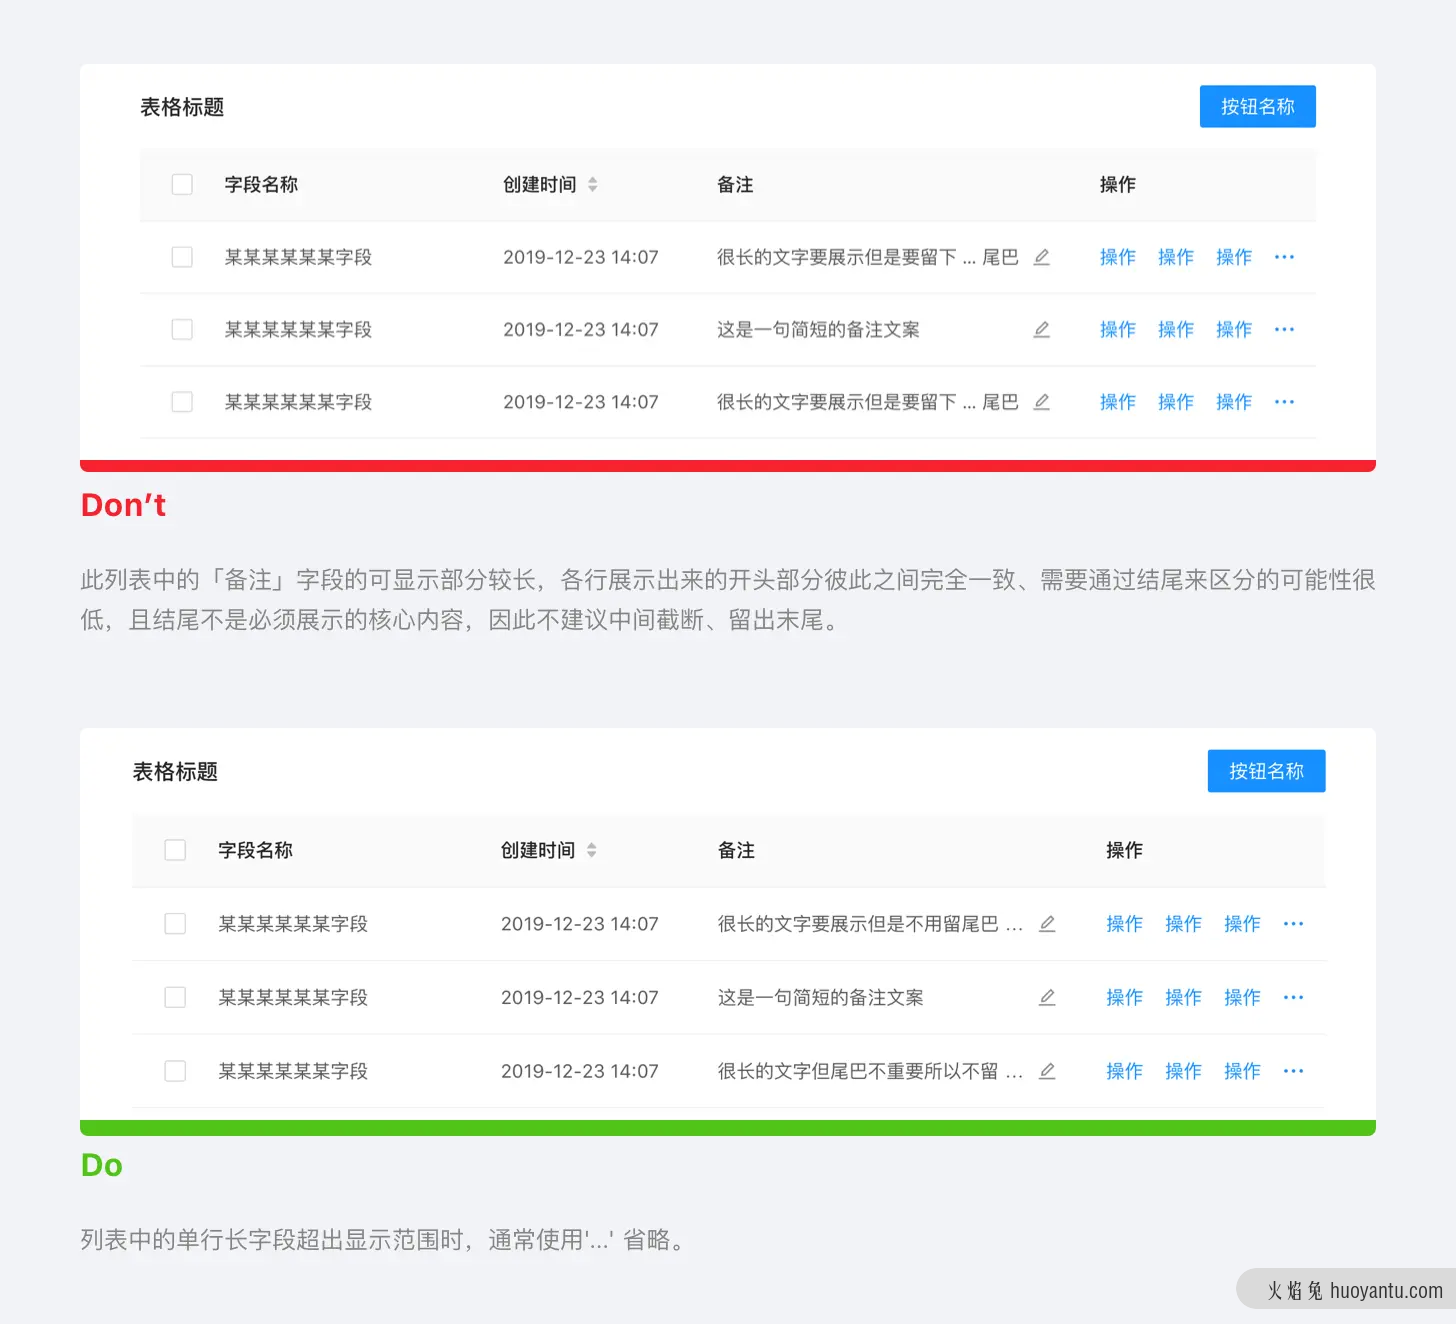The image size is (1456, 1324).
Task: Tick the checkbox of Don't table third row
Action: [182, 402]
